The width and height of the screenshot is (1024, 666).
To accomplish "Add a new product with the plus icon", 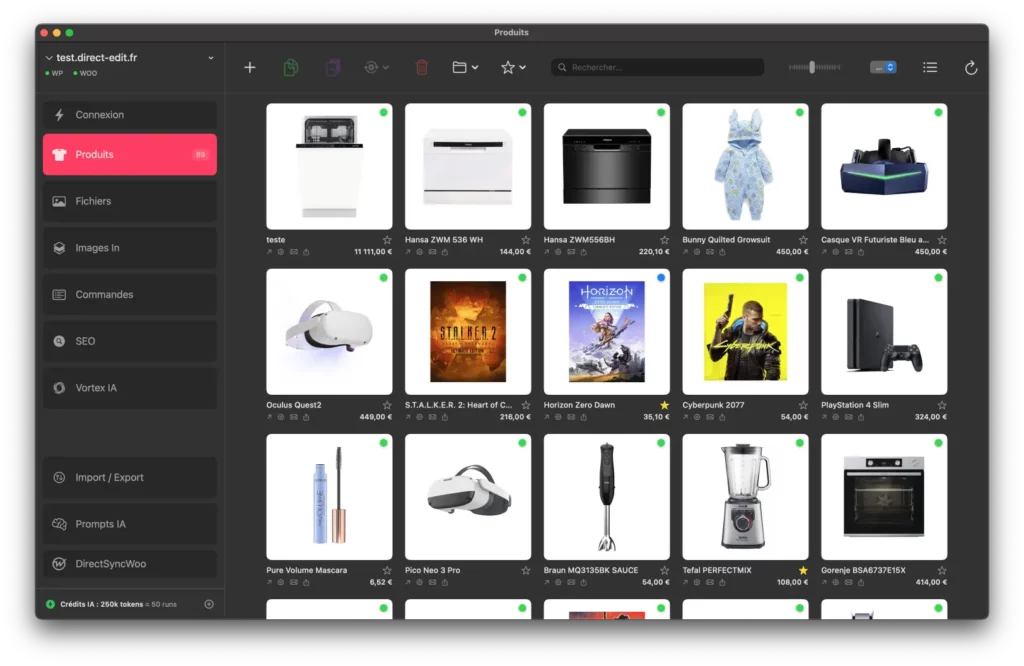I will point(249,67).
